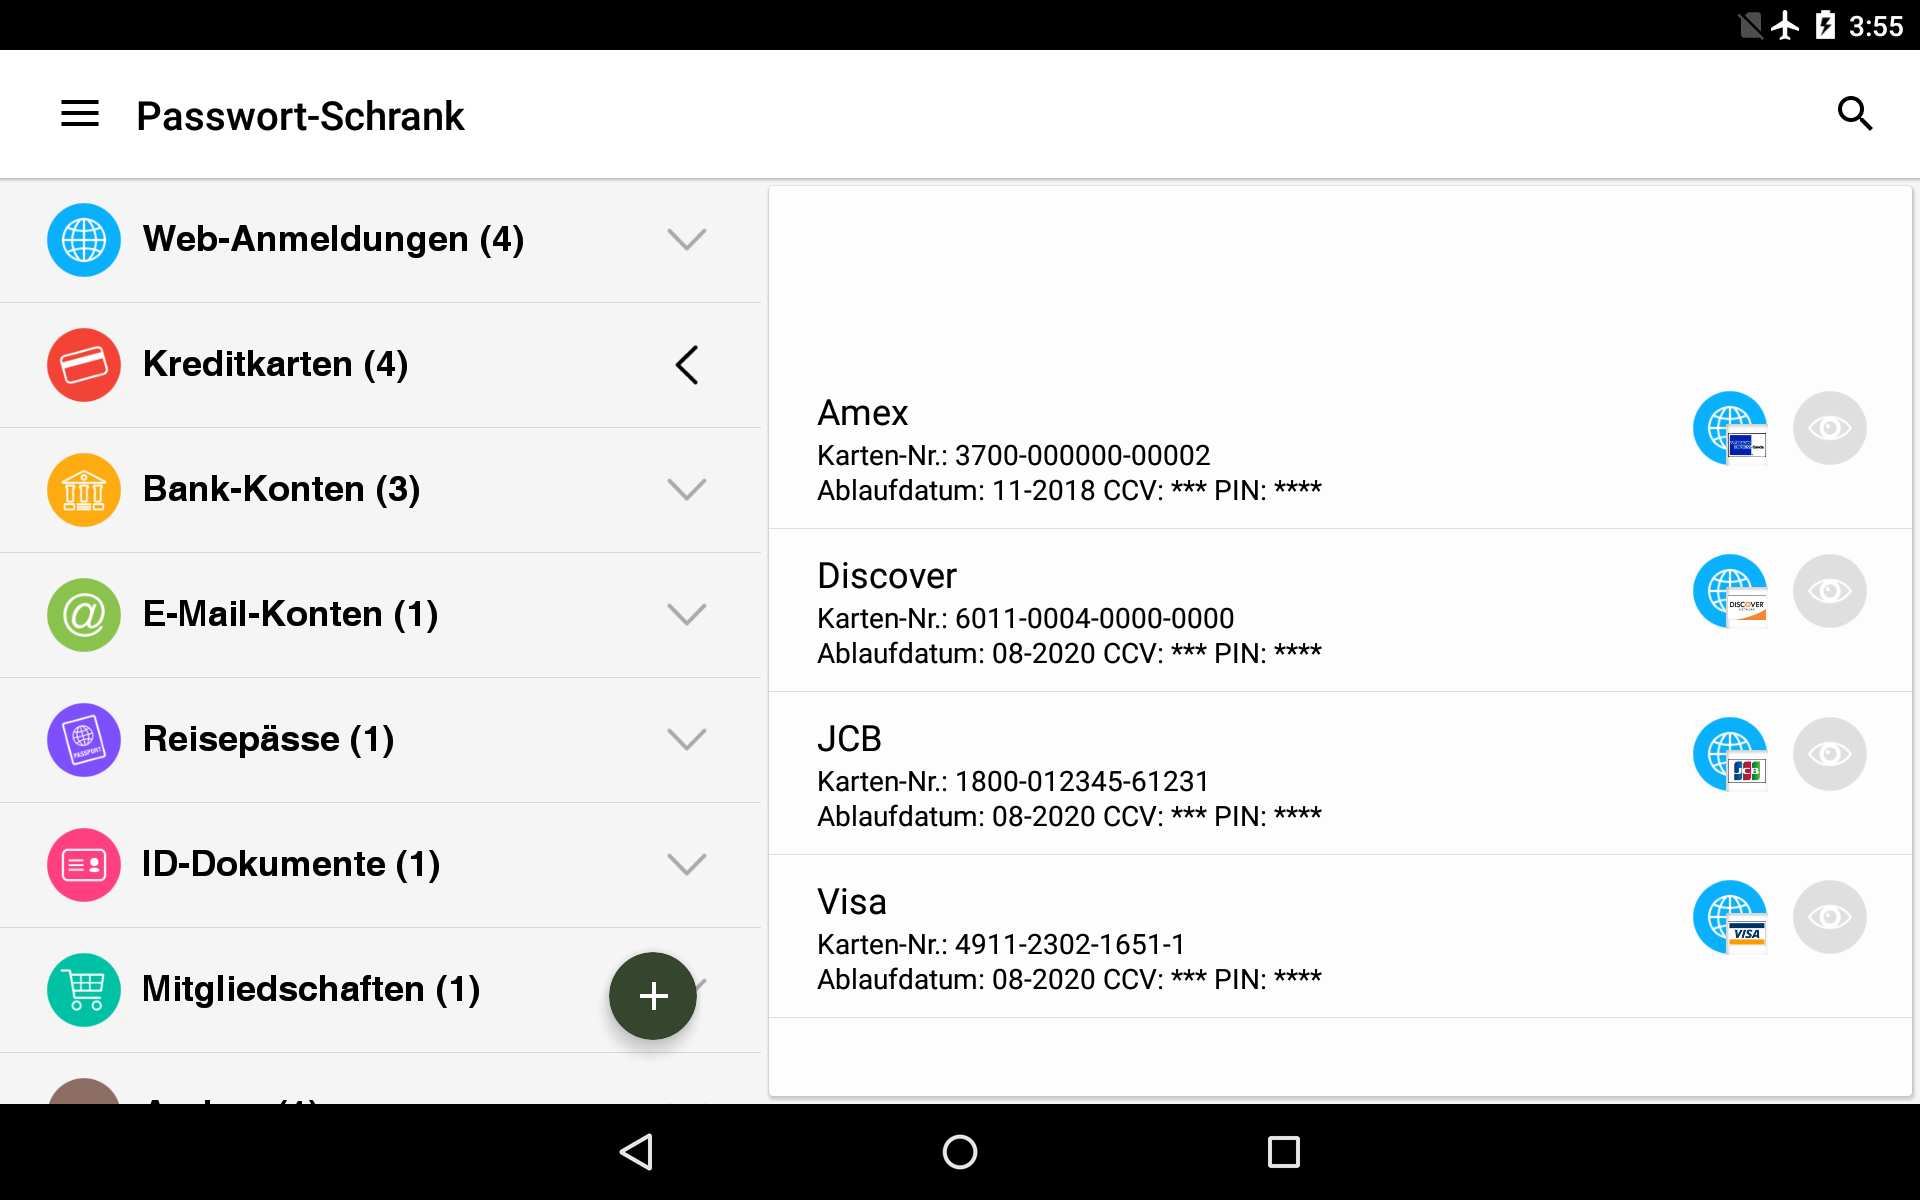This screenshot has width=1920, height=1200.
Task: Reveal hidden Visa details with eye icon
Action: [1830, 917]
